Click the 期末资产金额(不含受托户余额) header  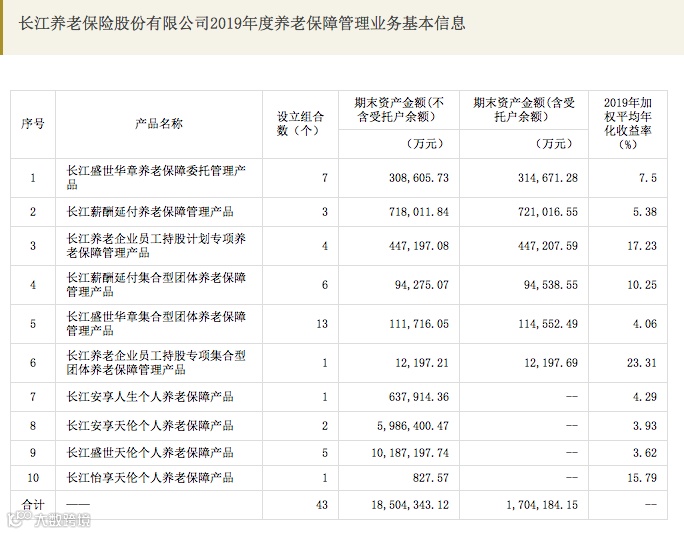click(x=399, y=110)
